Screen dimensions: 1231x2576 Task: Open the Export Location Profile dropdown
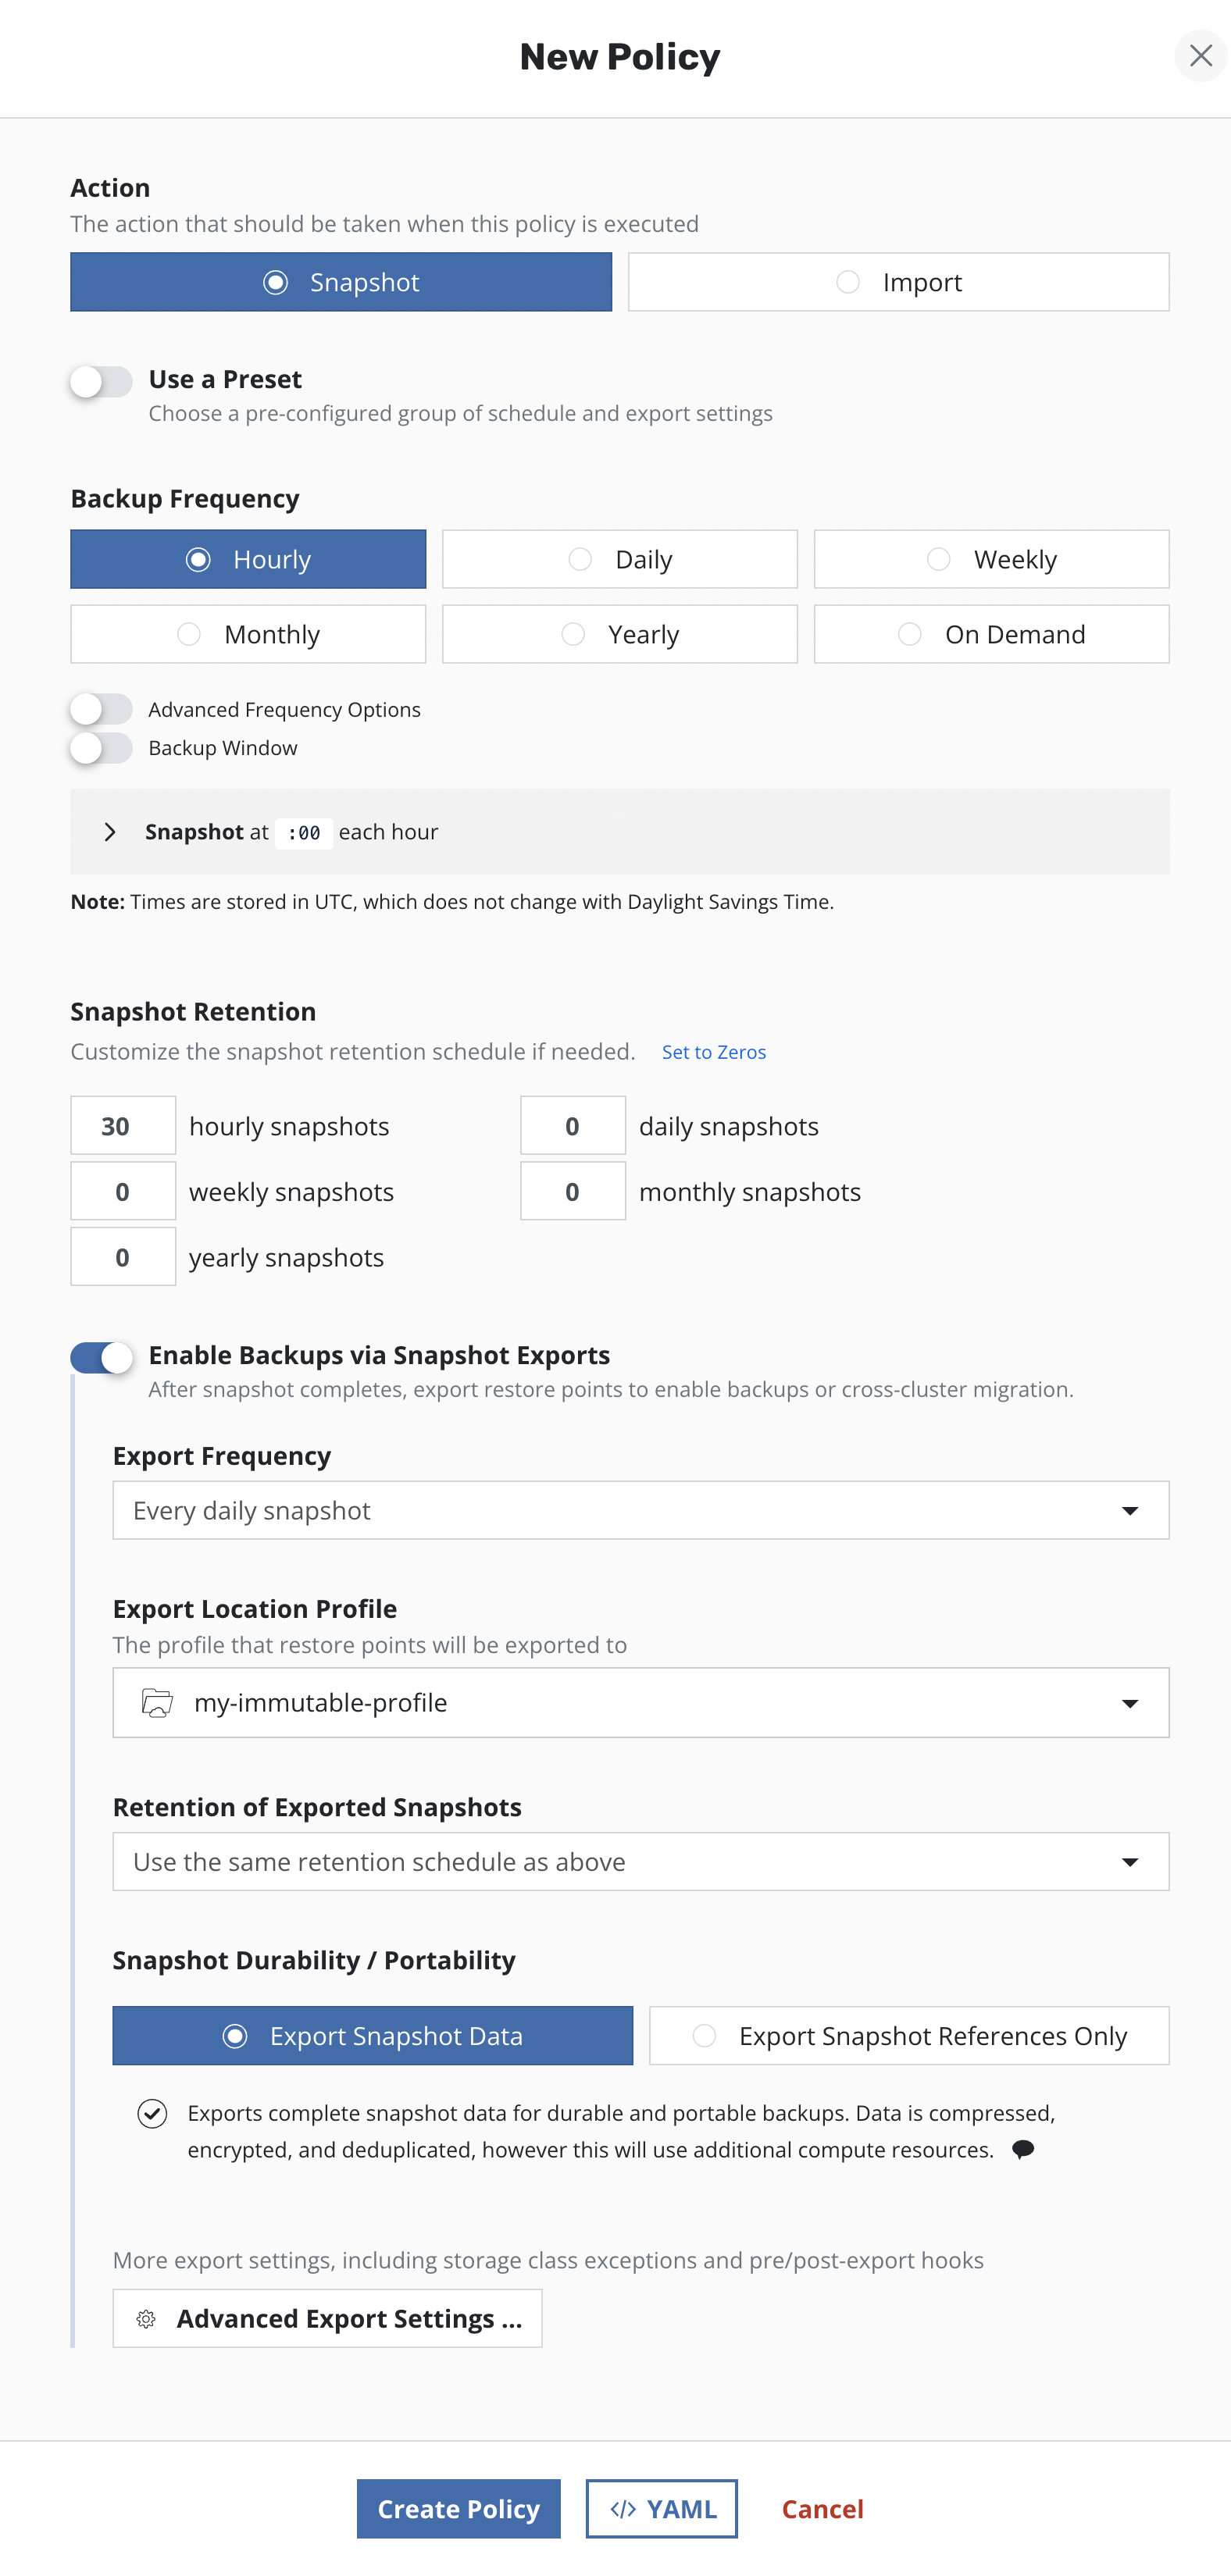coord(640,1702)
